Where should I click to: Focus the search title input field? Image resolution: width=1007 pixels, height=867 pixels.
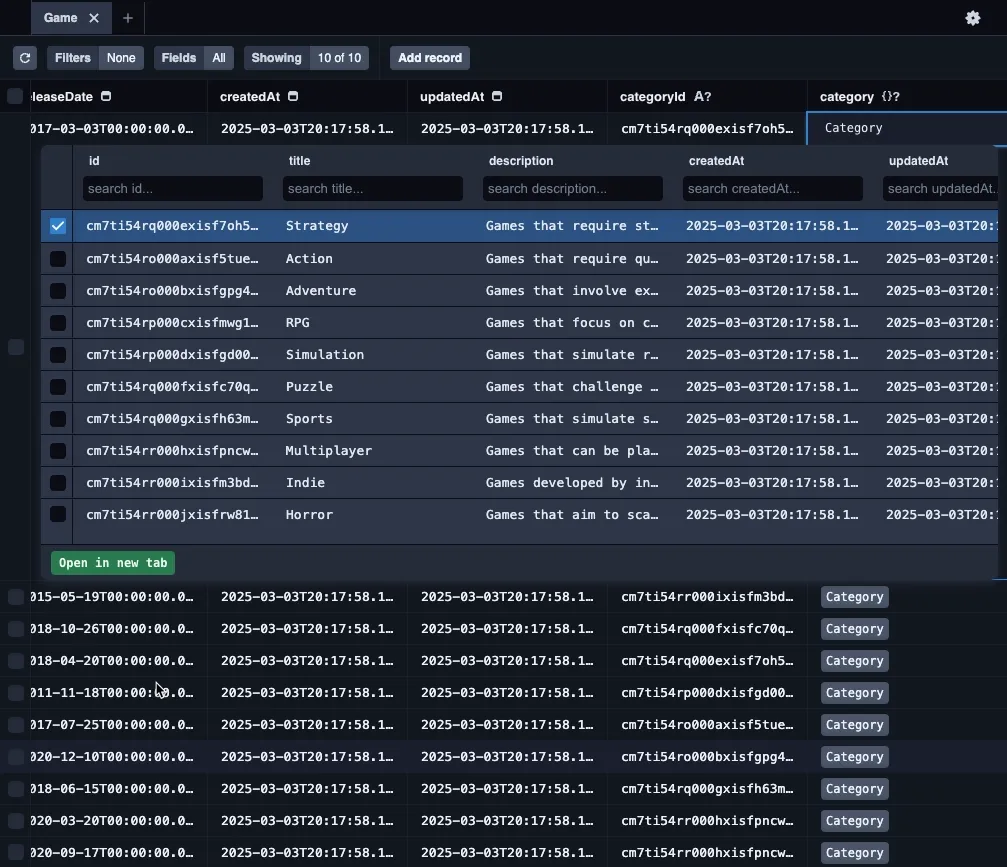click(372, 189)
